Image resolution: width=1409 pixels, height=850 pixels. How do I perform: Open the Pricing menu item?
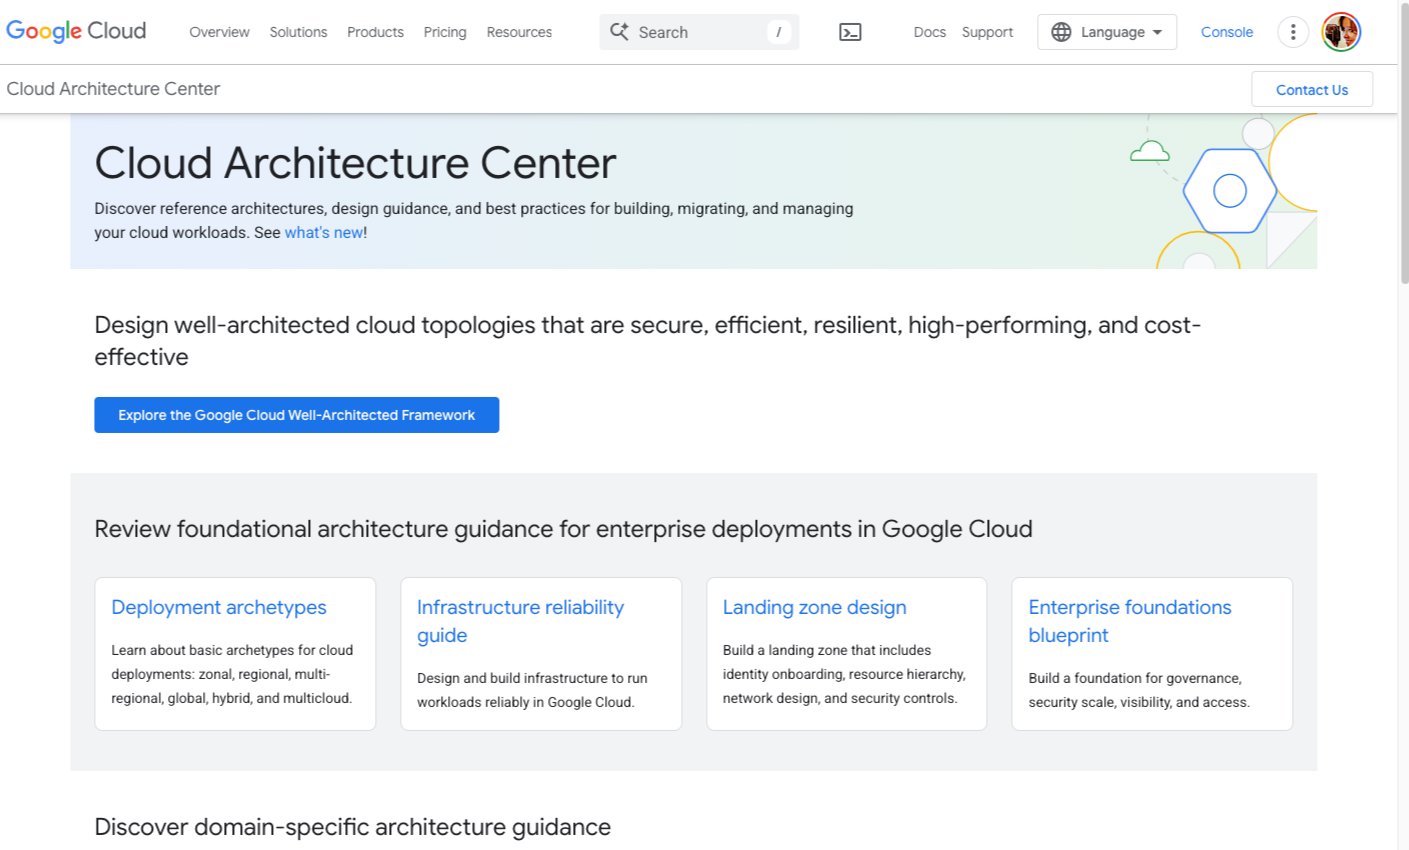coord(445,32)
